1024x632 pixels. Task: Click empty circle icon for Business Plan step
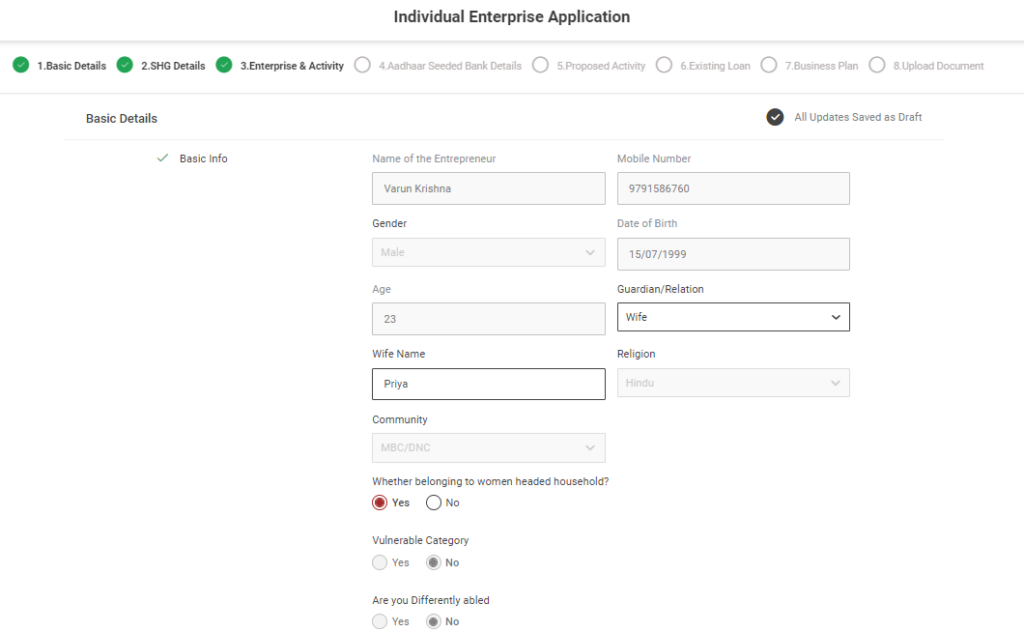click(x=769, y=65)
